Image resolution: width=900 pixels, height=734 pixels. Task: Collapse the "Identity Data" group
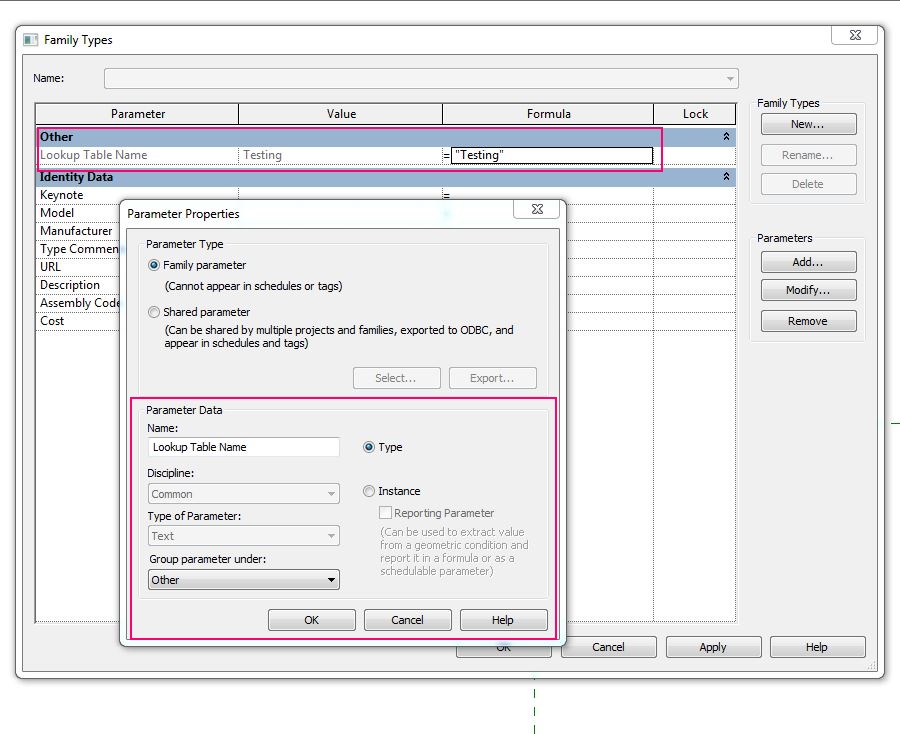[x=728, y=177]
